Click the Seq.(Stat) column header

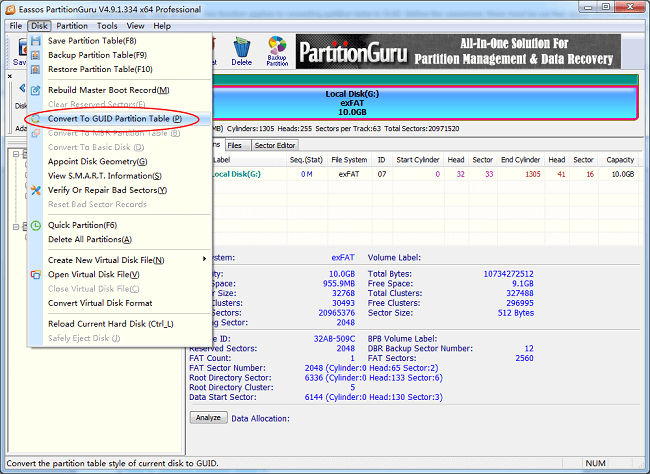tap(306, 160)
